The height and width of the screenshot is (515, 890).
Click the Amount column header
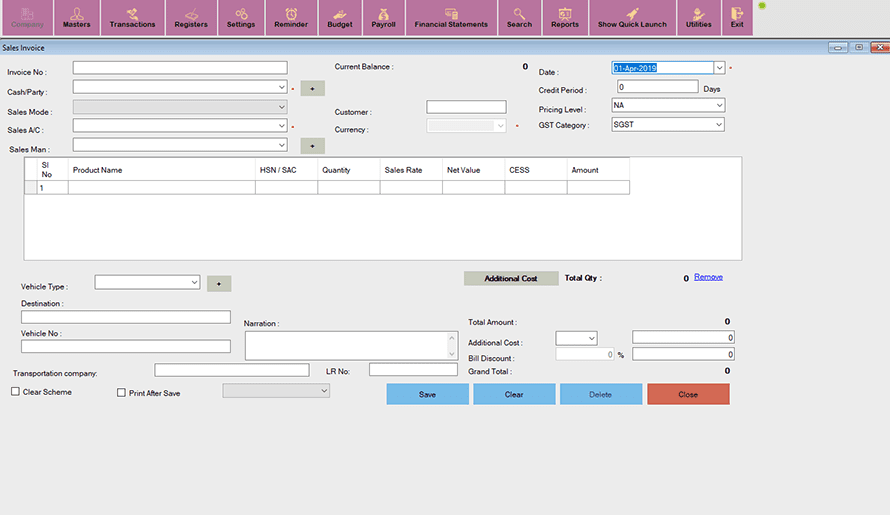point(598,170)
